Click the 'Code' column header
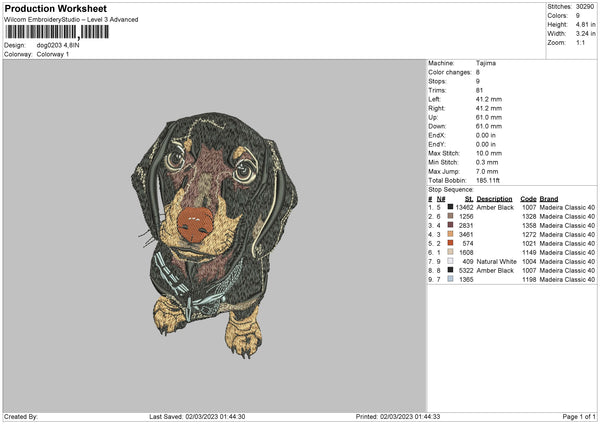The width and height of the screenshot is (600, 424). [x=528, y=199]
